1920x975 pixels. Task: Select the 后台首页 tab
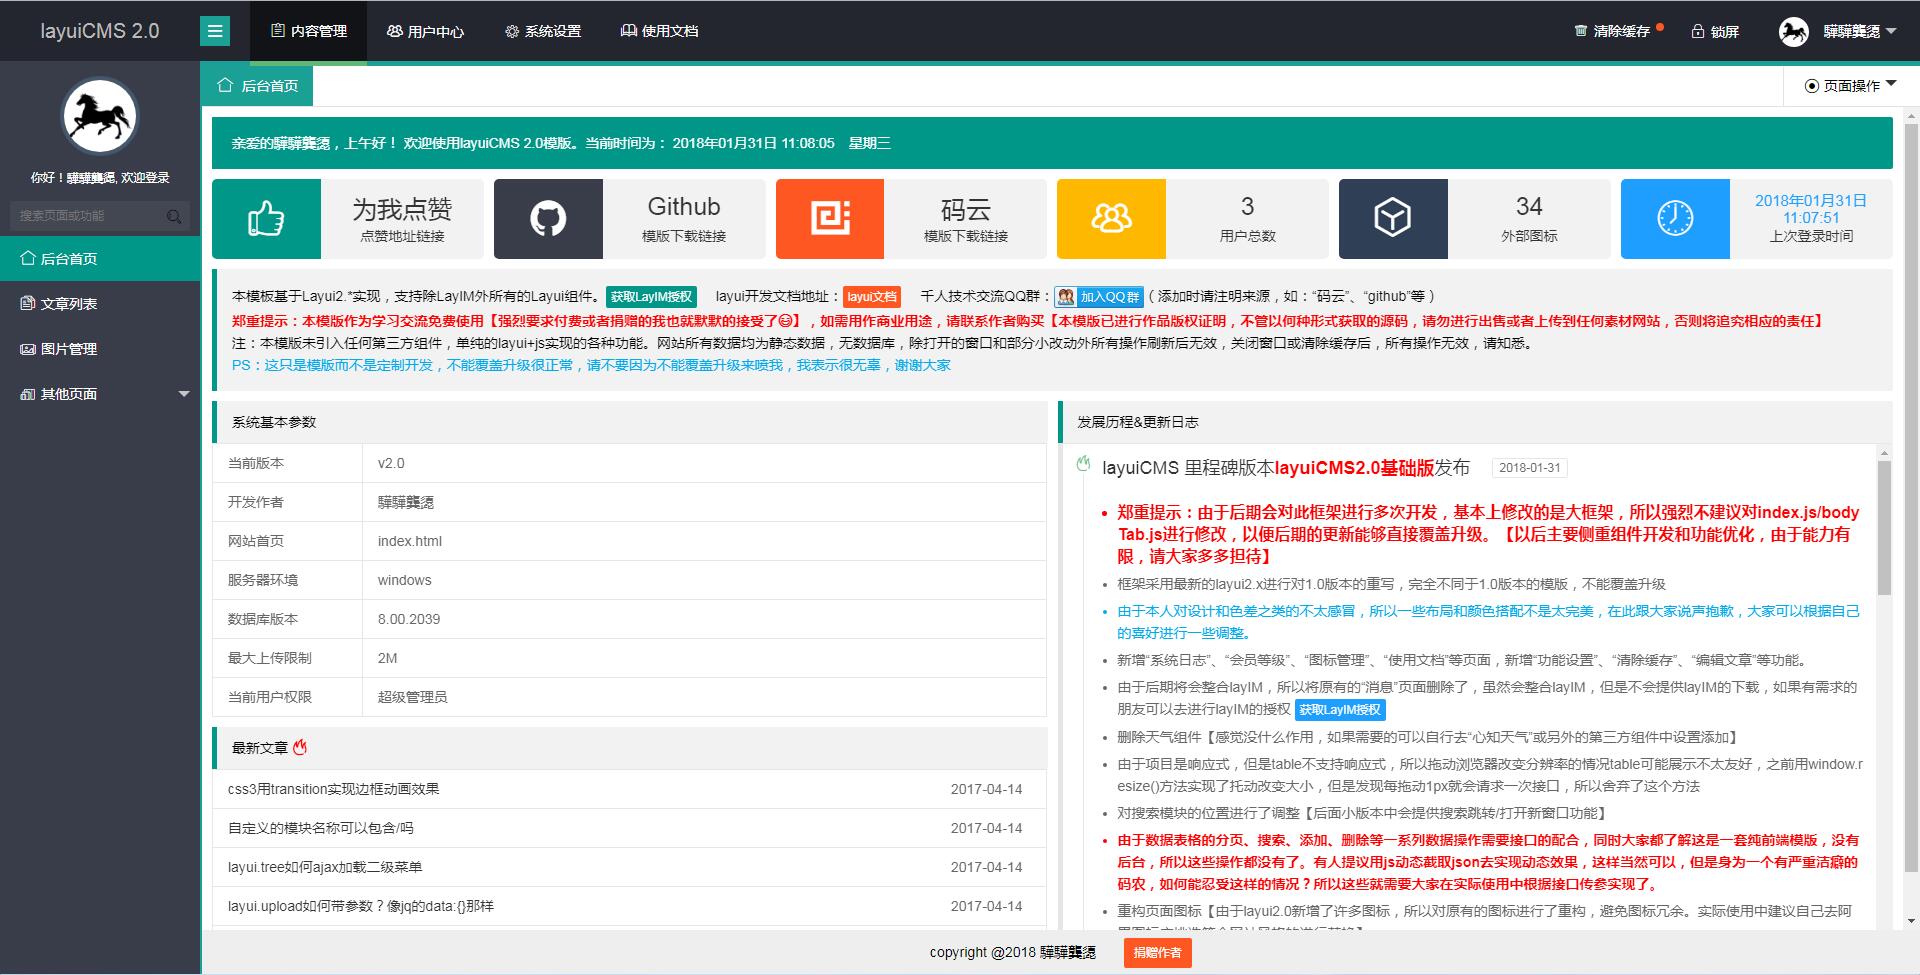coord(258,85)
